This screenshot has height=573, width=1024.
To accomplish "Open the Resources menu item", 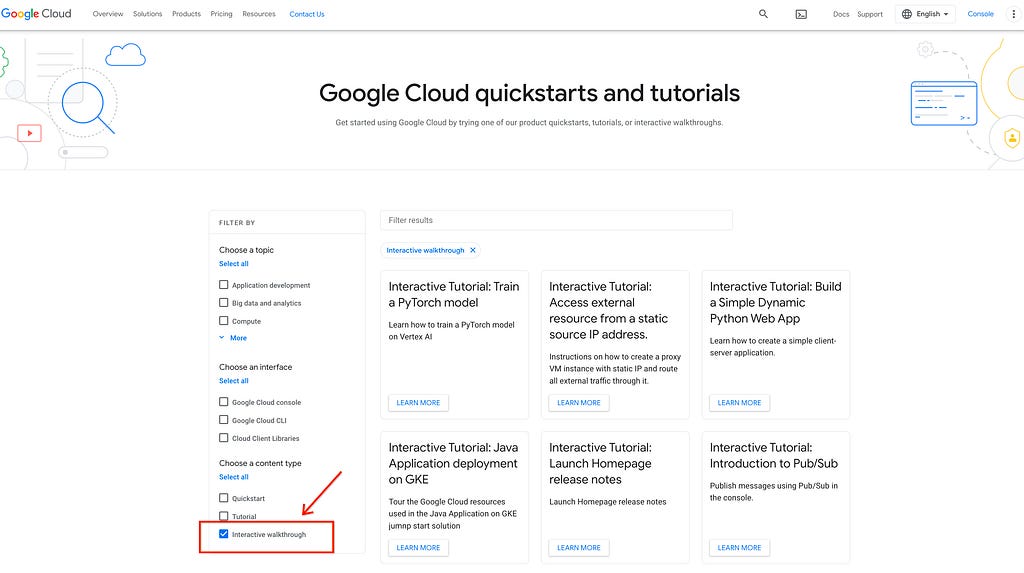I will click(x=259, y=14).
